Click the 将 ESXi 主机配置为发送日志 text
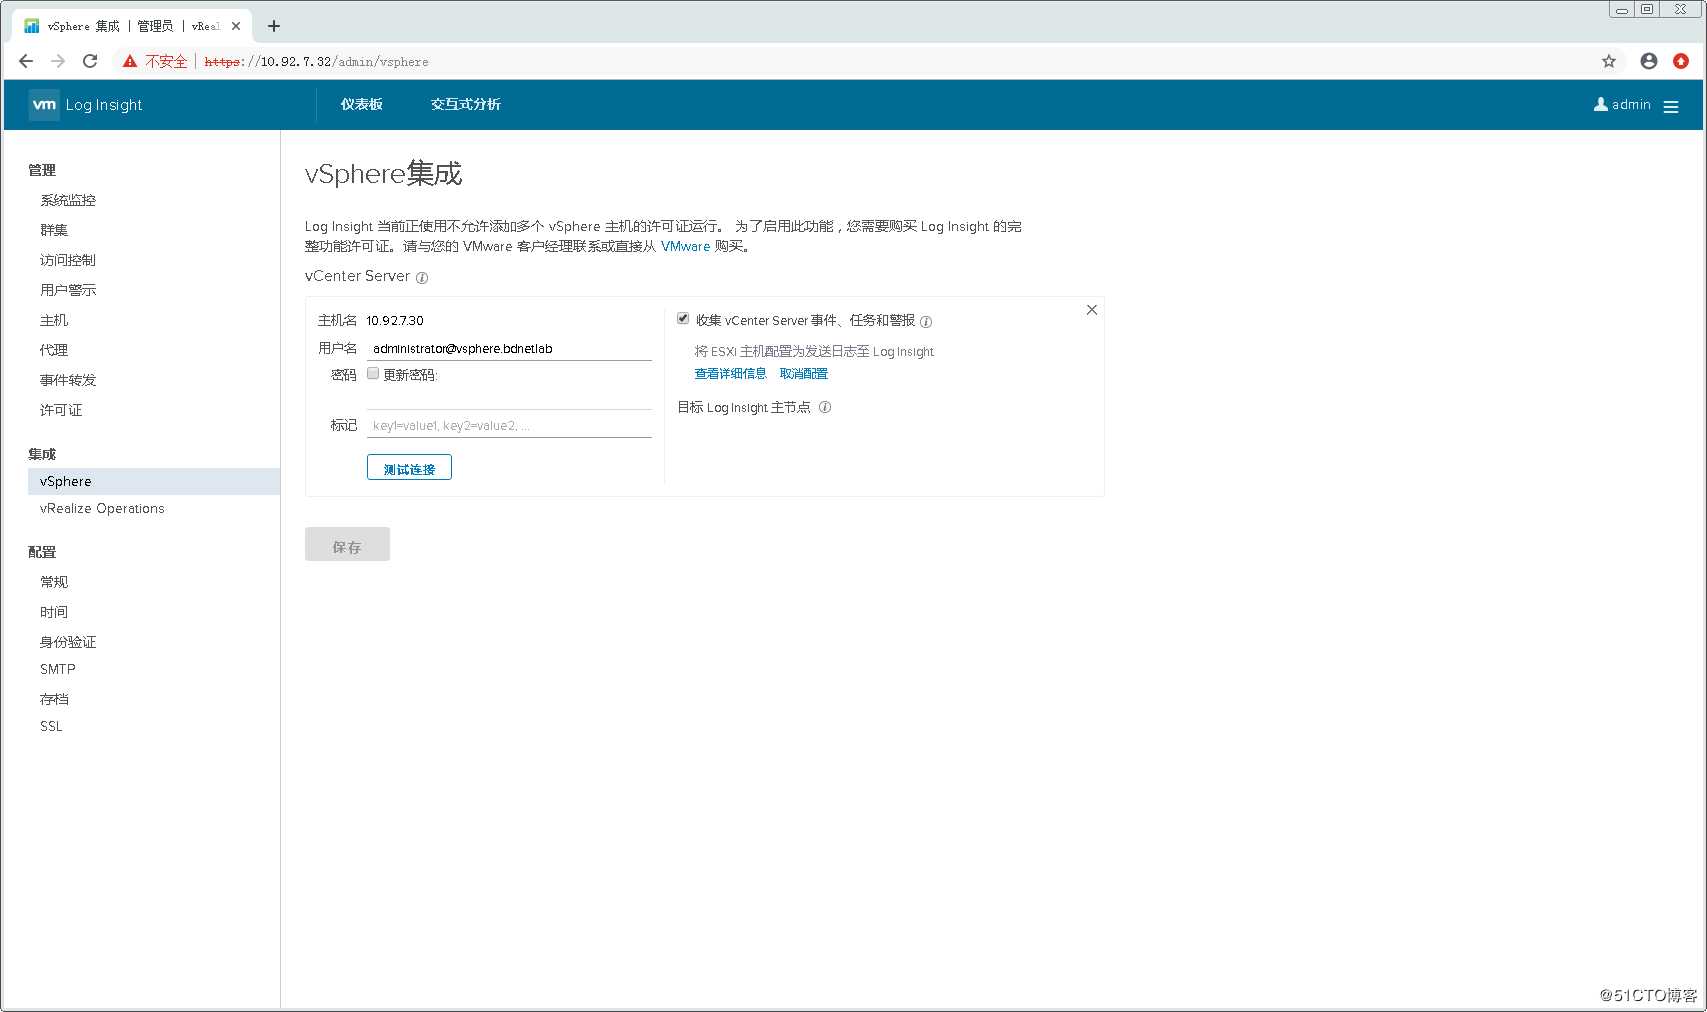The width and height of the screenshot is (1707, 1012). click(x=814, y=352)
